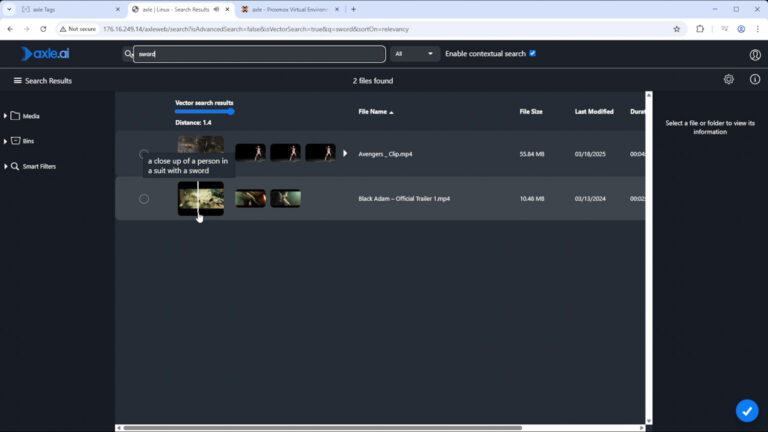Viewport: 768px width, 432px height.
Task: Click the browser address bar URL
Action: point(256,29)
